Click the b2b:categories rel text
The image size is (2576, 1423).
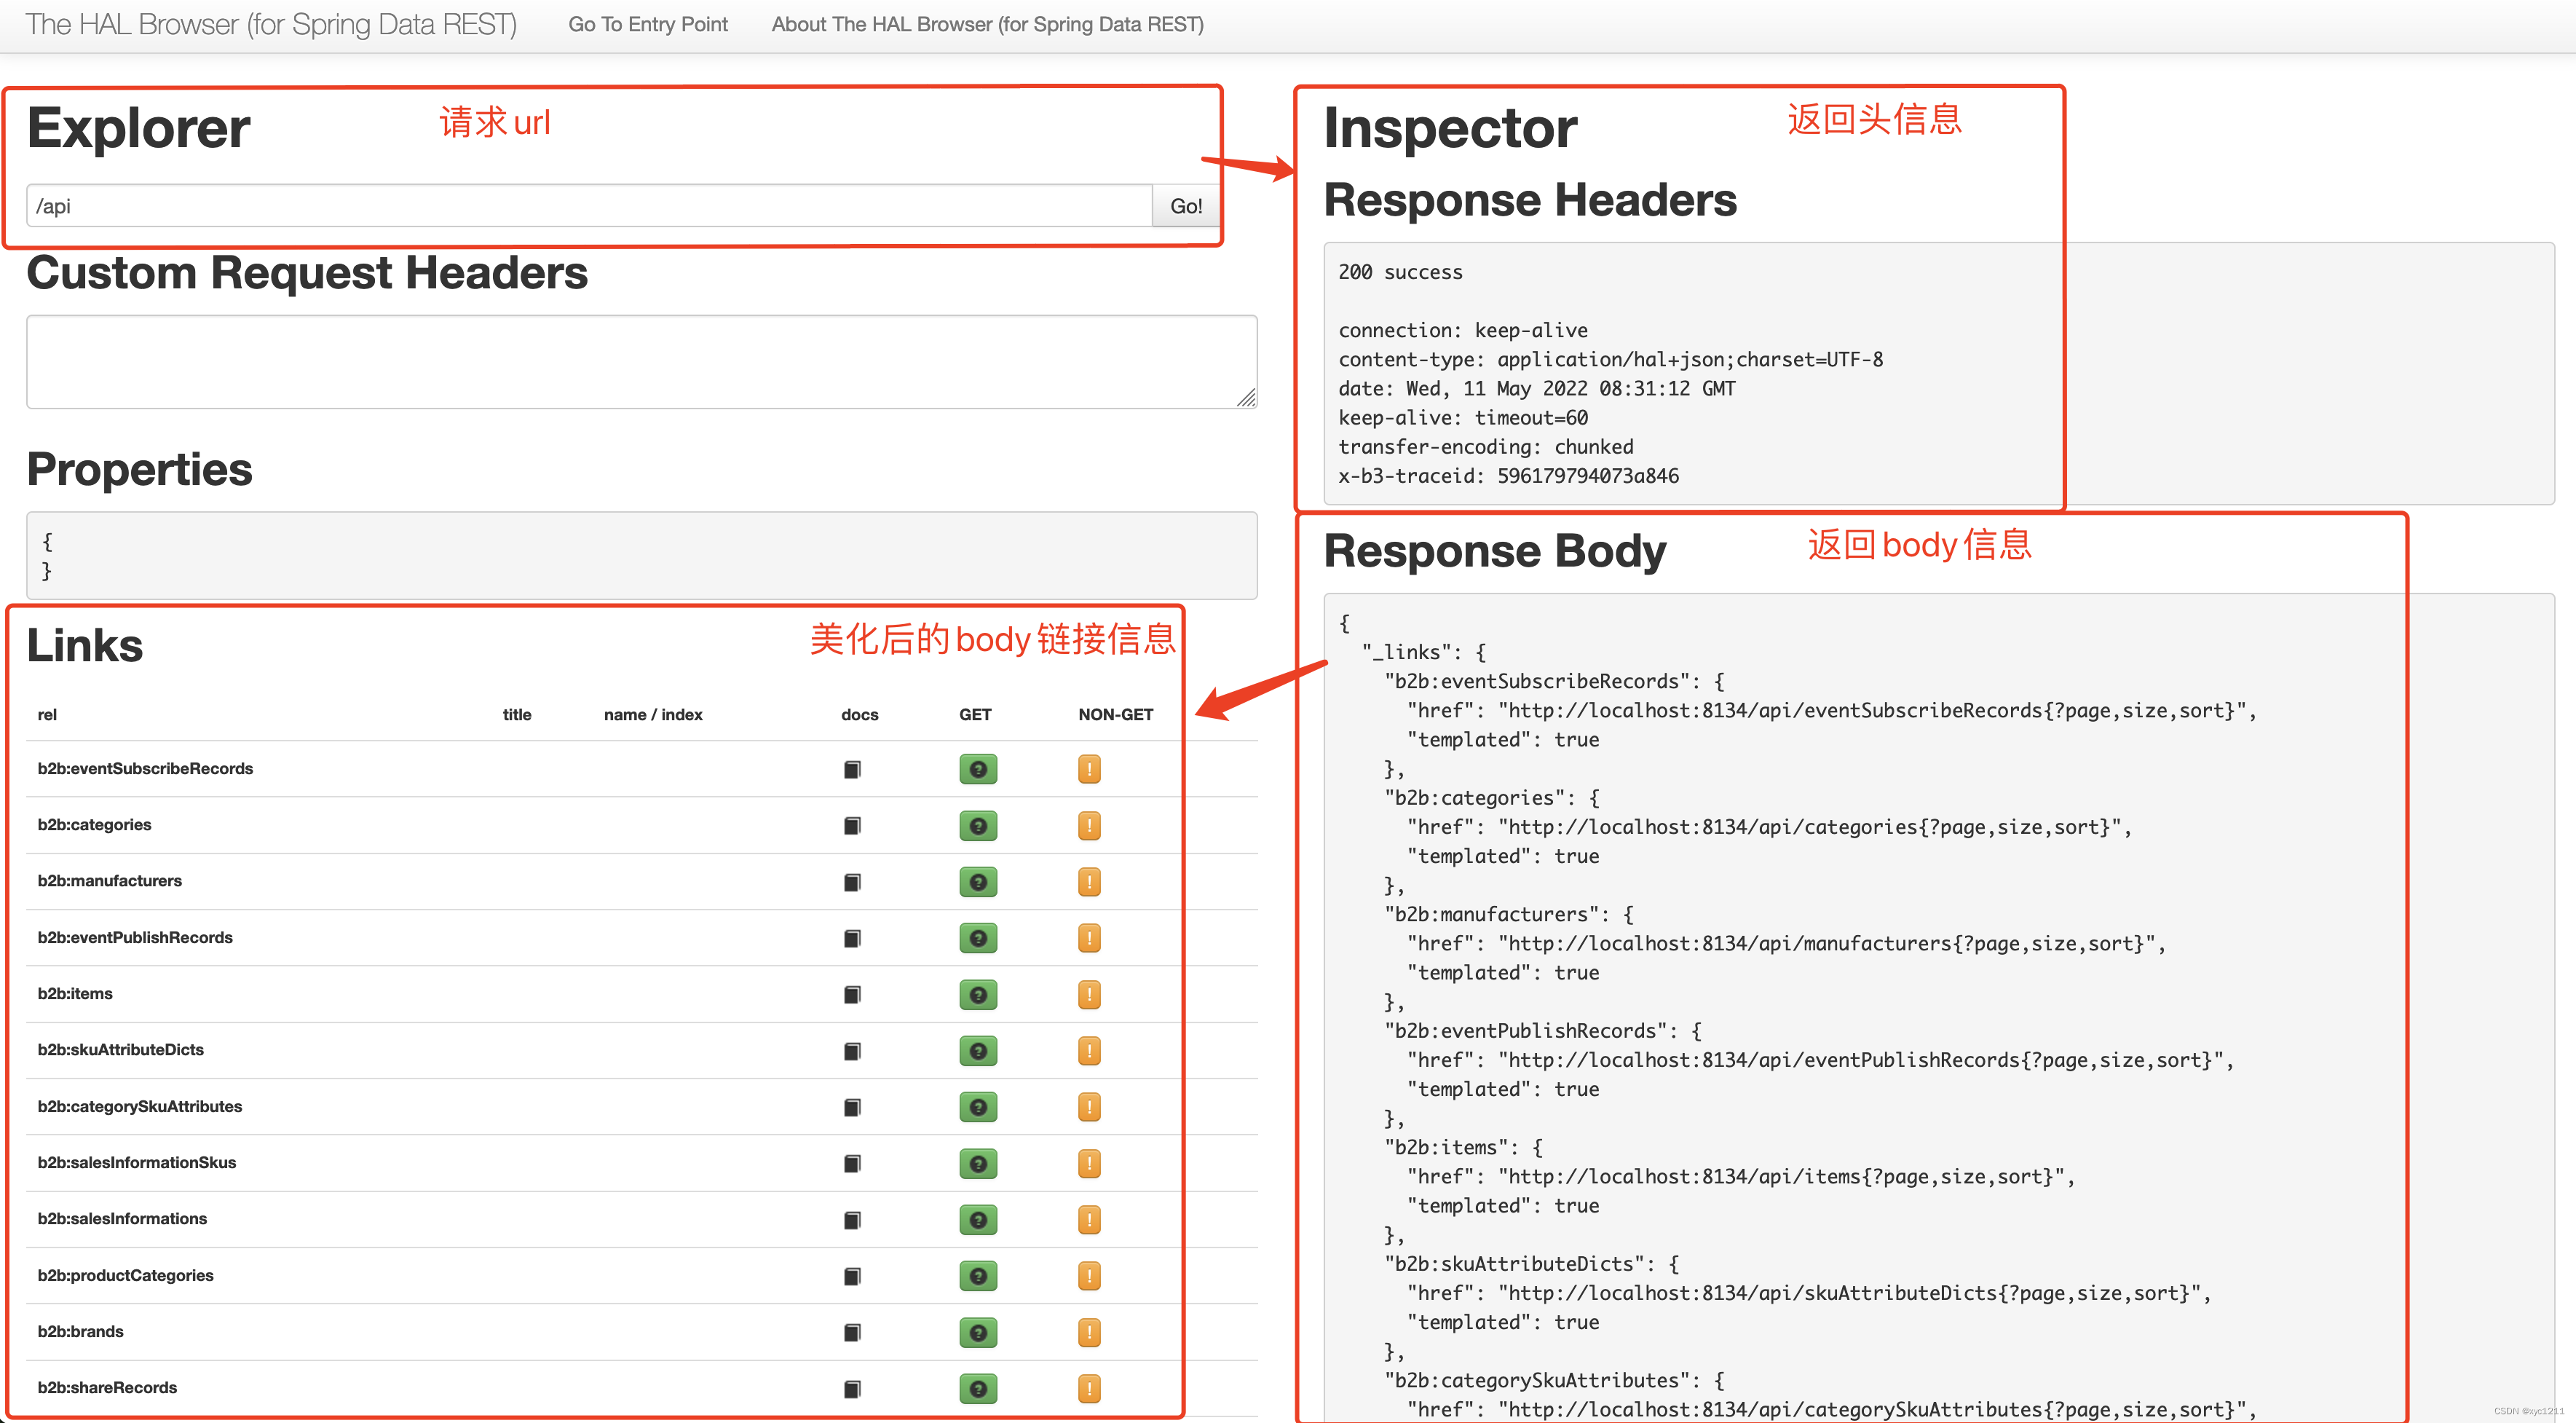(x=94, y=825)
